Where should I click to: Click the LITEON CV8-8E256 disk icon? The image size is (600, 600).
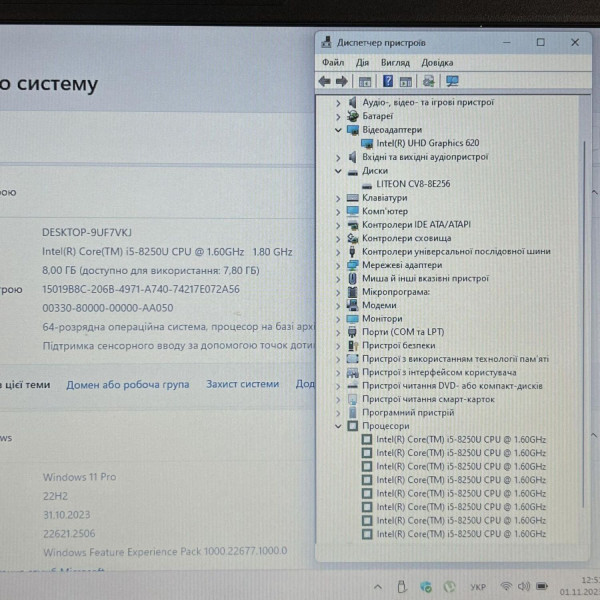pos(367,185)
